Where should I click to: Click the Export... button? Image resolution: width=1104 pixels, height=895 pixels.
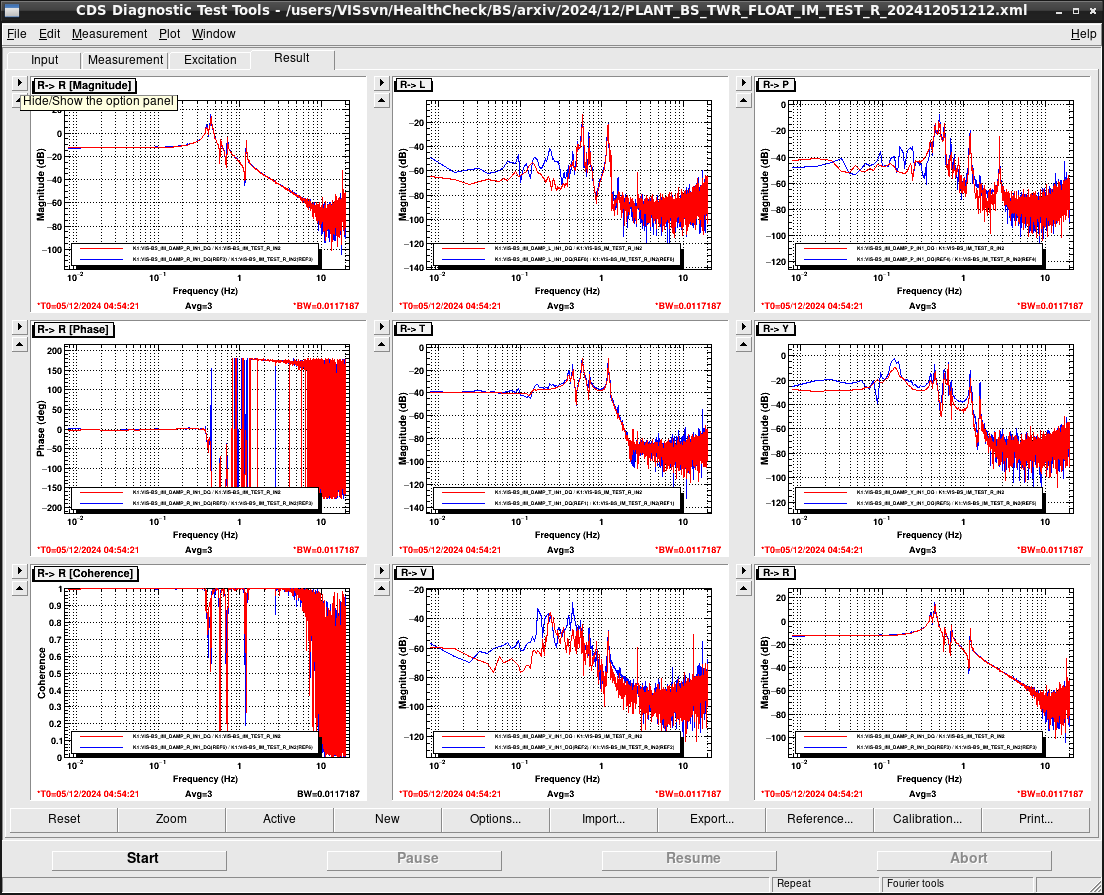coord(711,819)
